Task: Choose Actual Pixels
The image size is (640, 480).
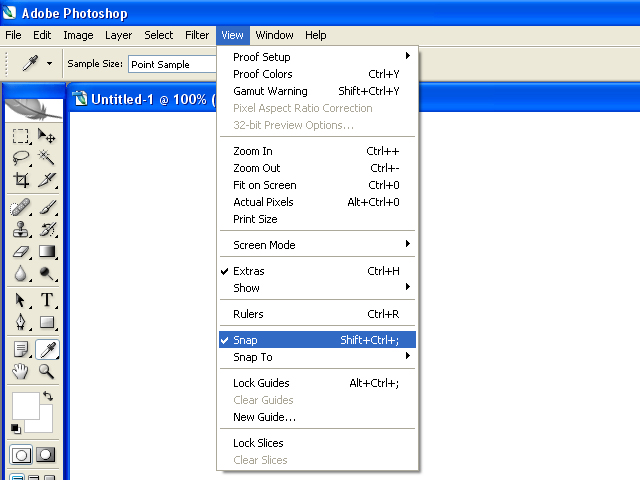Action: coord(317,202)
